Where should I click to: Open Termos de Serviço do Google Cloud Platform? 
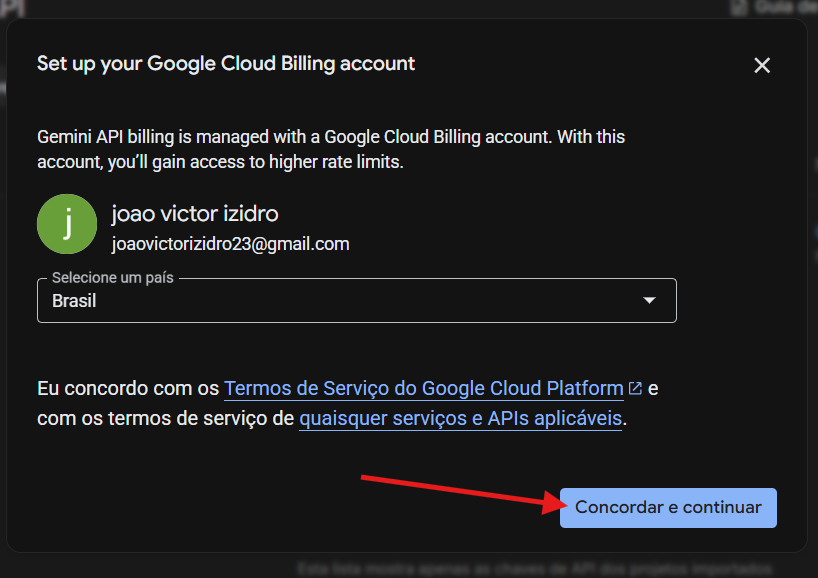(x=424, y=389)
